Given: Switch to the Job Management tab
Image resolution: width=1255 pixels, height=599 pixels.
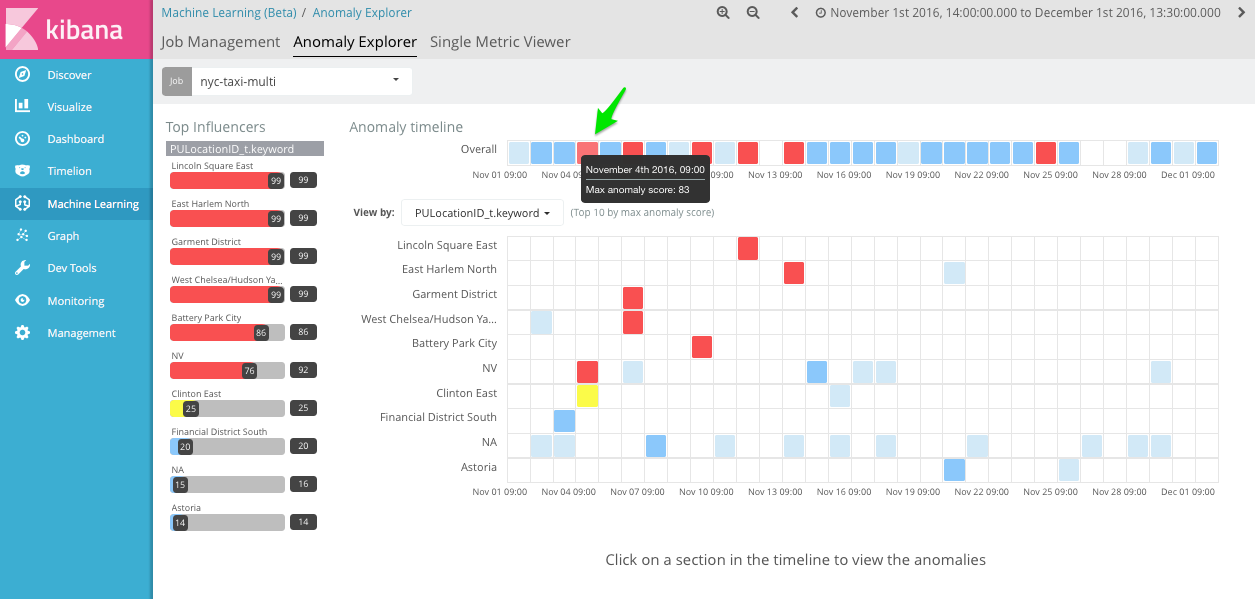Looking at the screenshot, I should (x=219, y=42).
